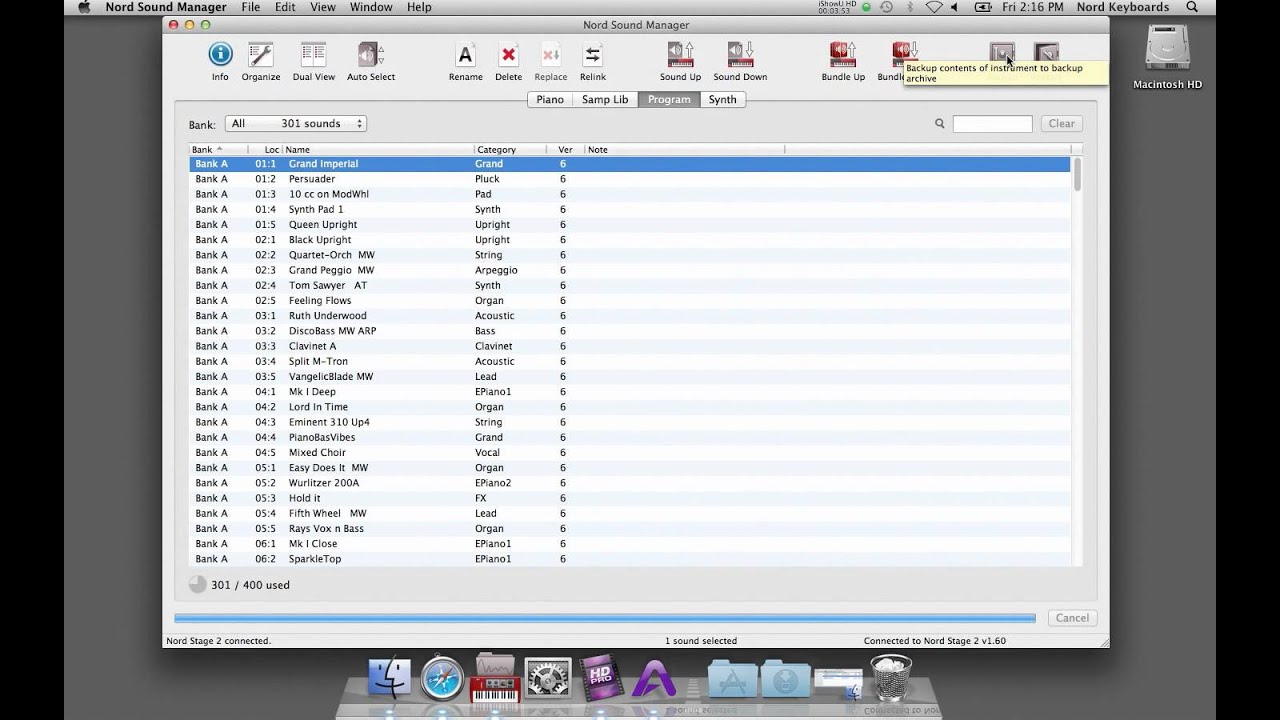The image size is (1280, 720).
Task: Click the Clear search button
Action: coord(1061,124)
